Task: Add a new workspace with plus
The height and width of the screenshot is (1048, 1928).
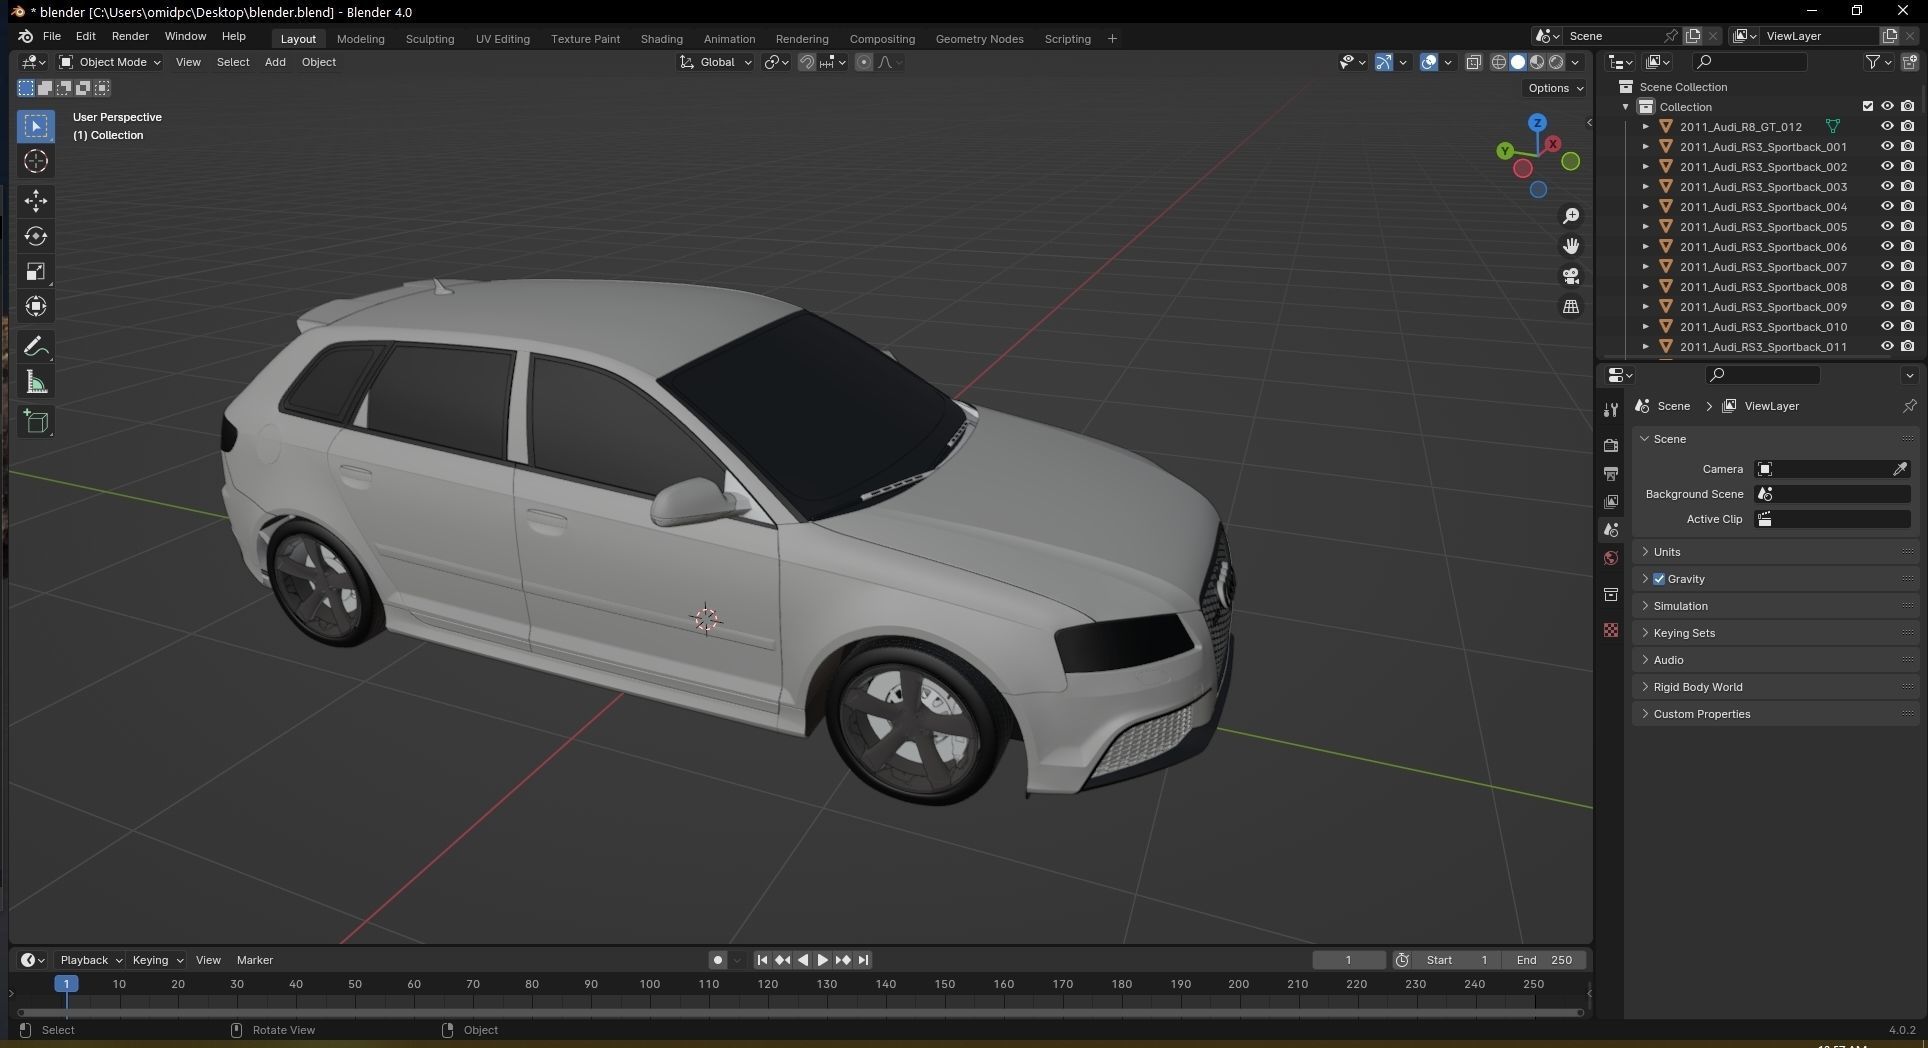Action: 1112,39
